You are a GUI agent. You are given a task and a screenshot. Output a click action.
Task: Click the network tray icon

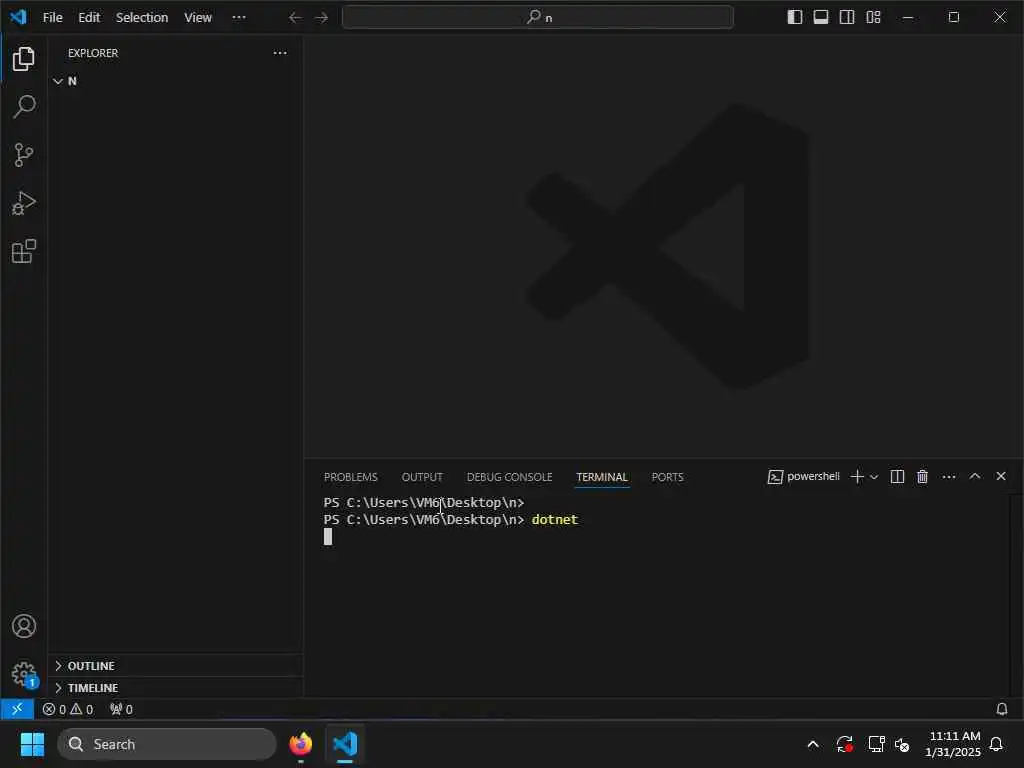pyautogui.click(x=876, y=744)
